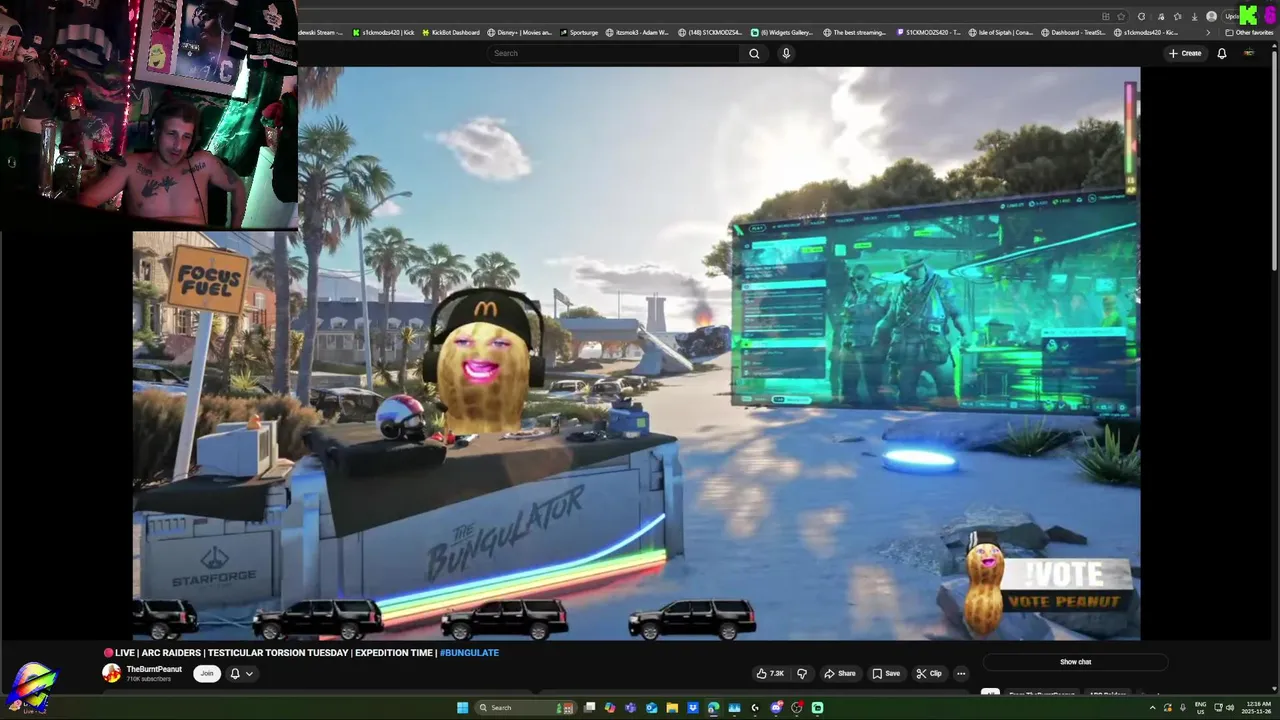Open the clock showing 12:16 AM
The width and height of the screenshot is (1280, 720).
click(1259, 708)
